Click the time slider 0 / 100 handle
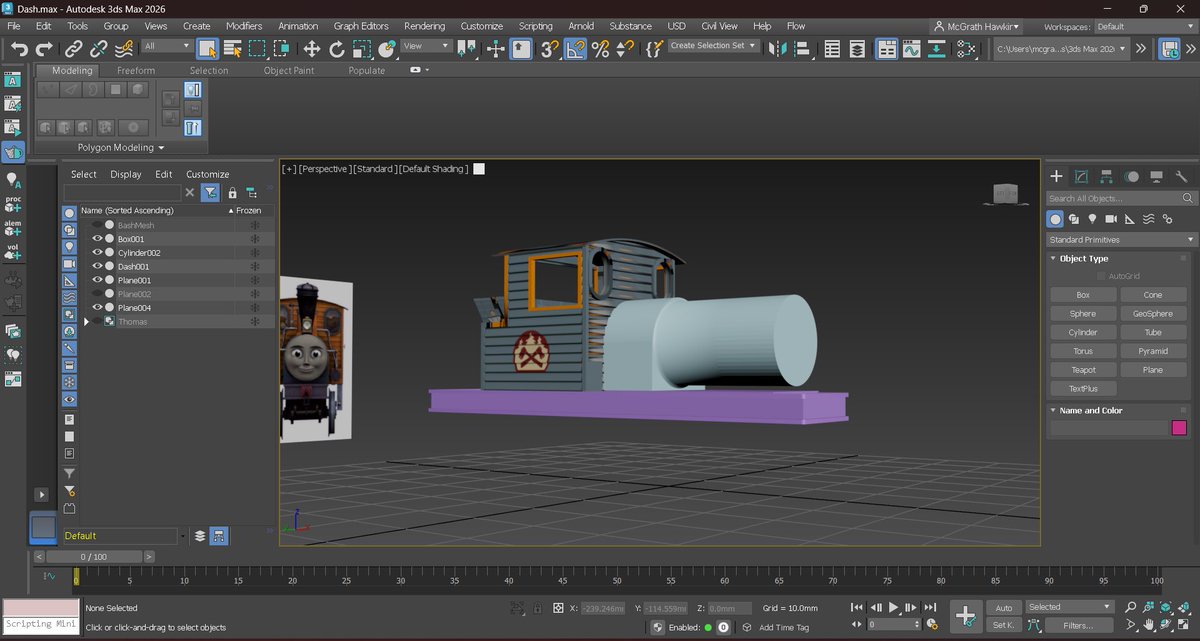 tap(93, 556)
